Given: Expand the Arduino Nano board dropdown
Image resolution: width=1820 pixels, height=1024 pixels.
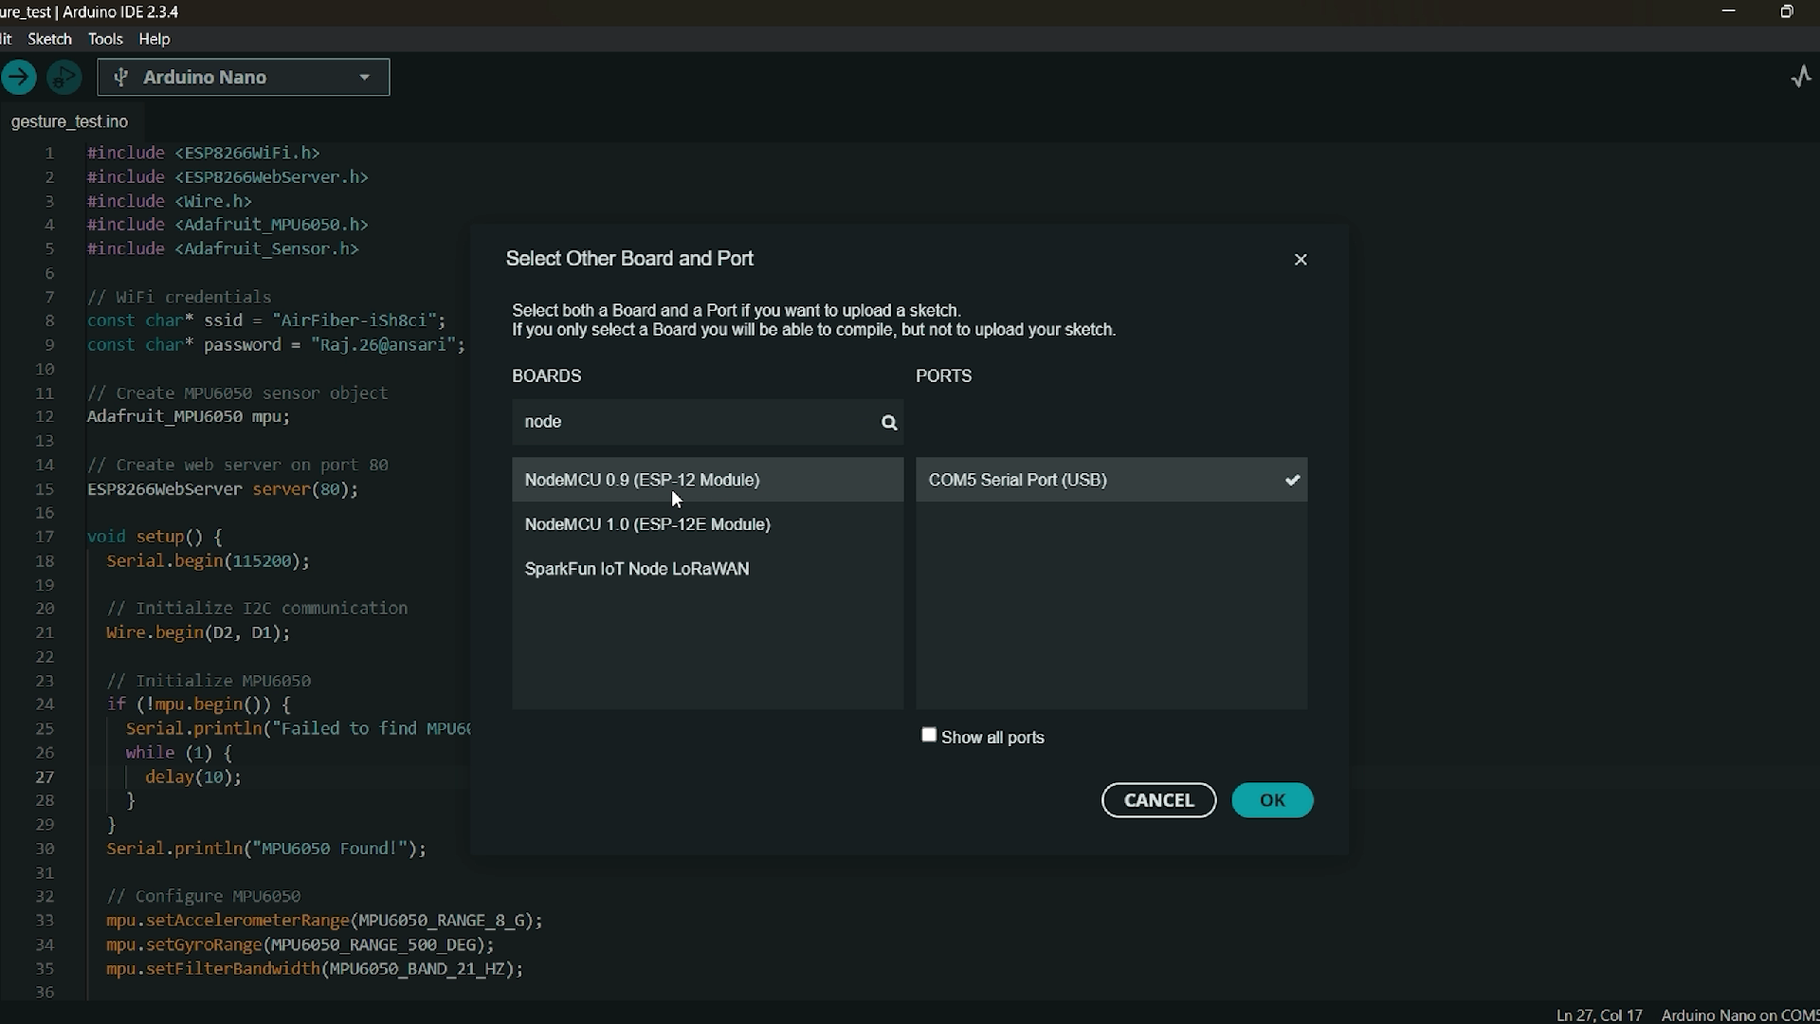Looking at the screenshot, I should point(364,77).
